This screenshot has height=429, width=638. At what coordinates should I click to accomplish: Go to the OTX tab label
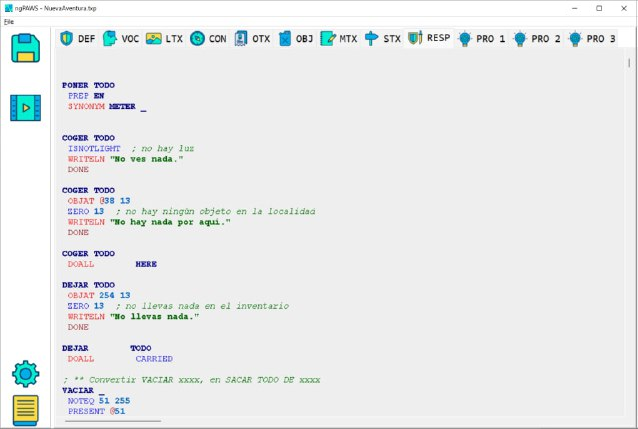pos(261,39)
